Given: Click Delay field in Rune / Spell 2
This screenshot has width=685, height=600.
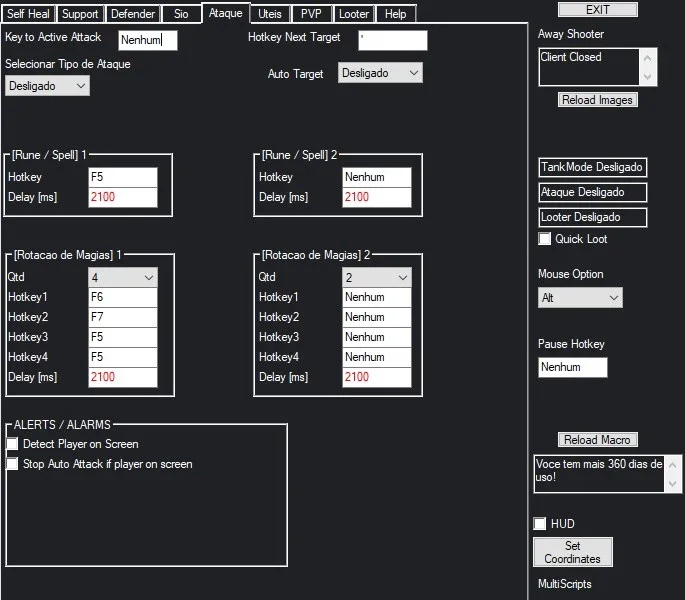Looking at the screenshot, I should pyautogui.click(x=377, y=197).
